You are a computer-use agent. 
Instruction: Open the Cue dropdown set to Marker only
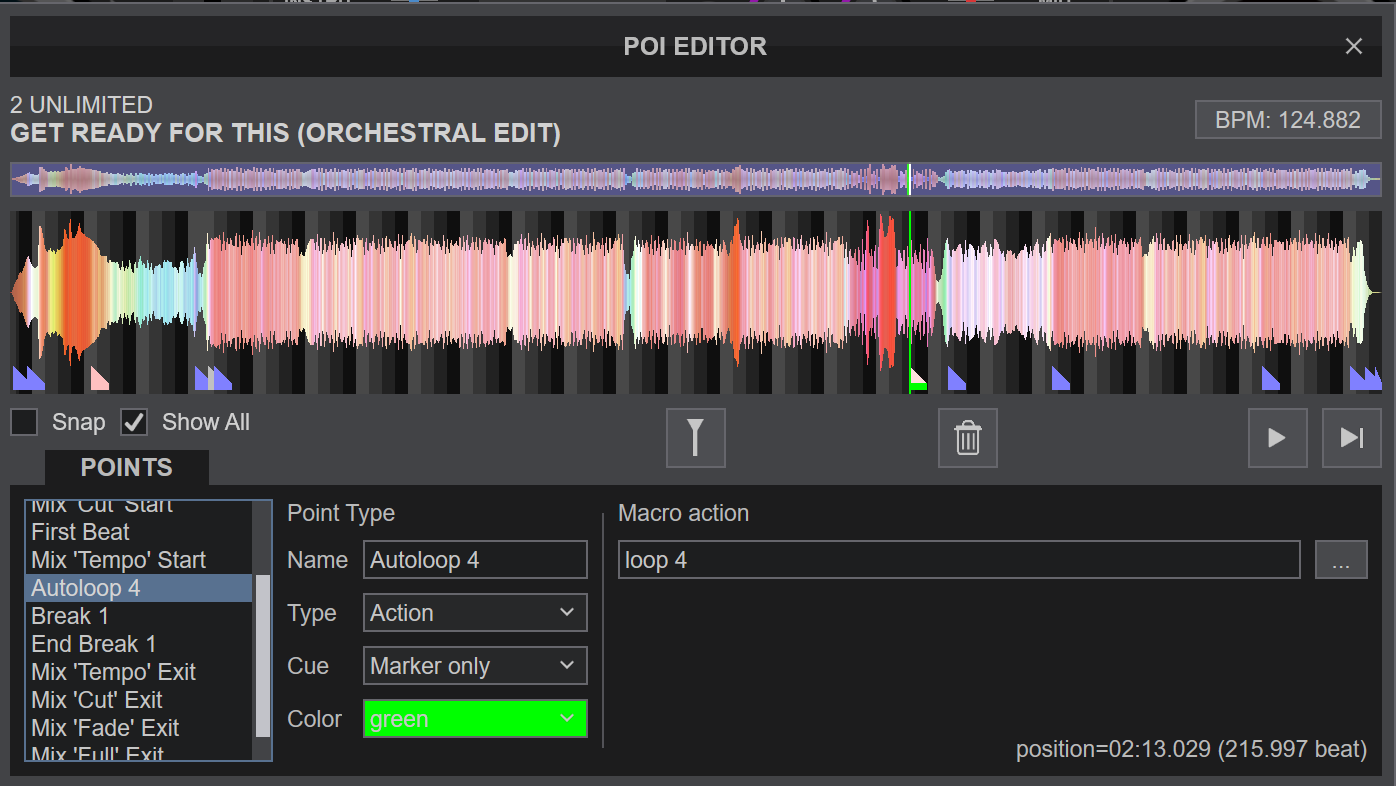tap(475, 666)
